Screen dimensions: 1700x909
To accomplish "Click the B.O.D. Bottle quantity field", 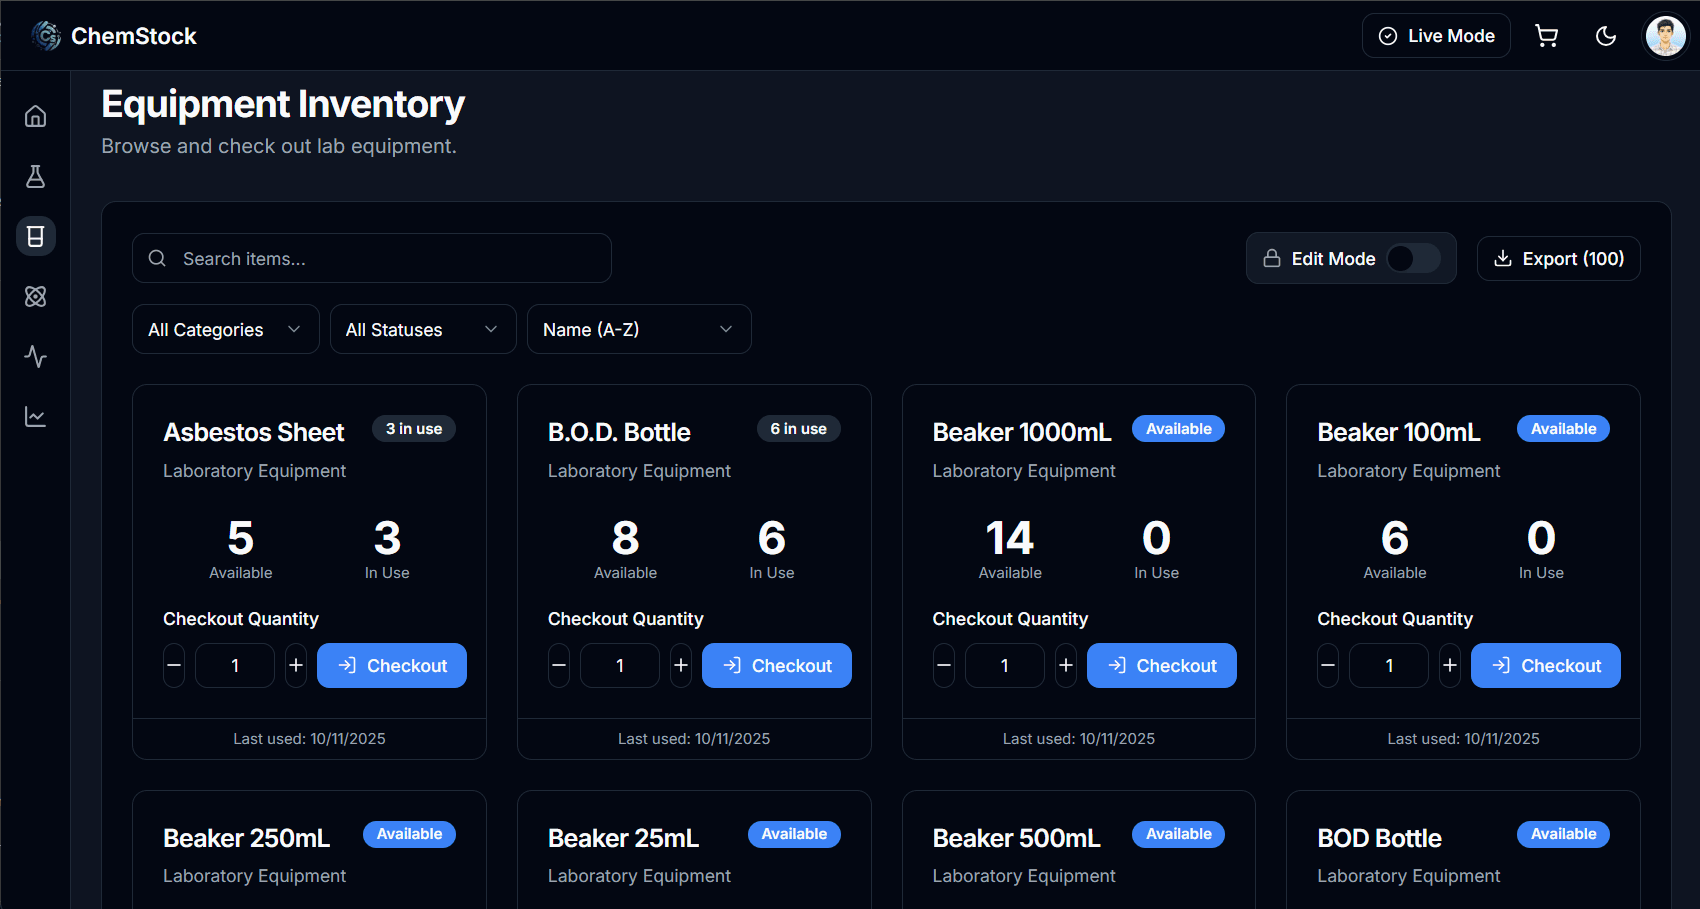I will click(620, 666).
